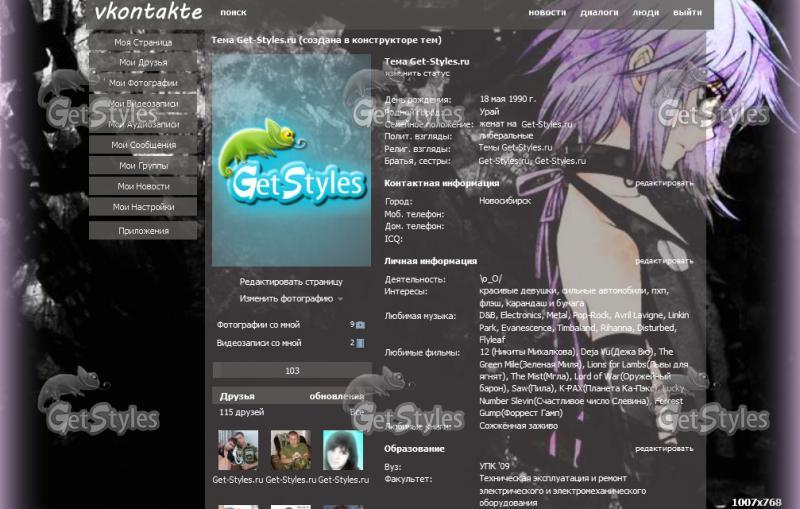Click the vkontakte logo in header
This screenshot has height=509, width=800.
148,13
